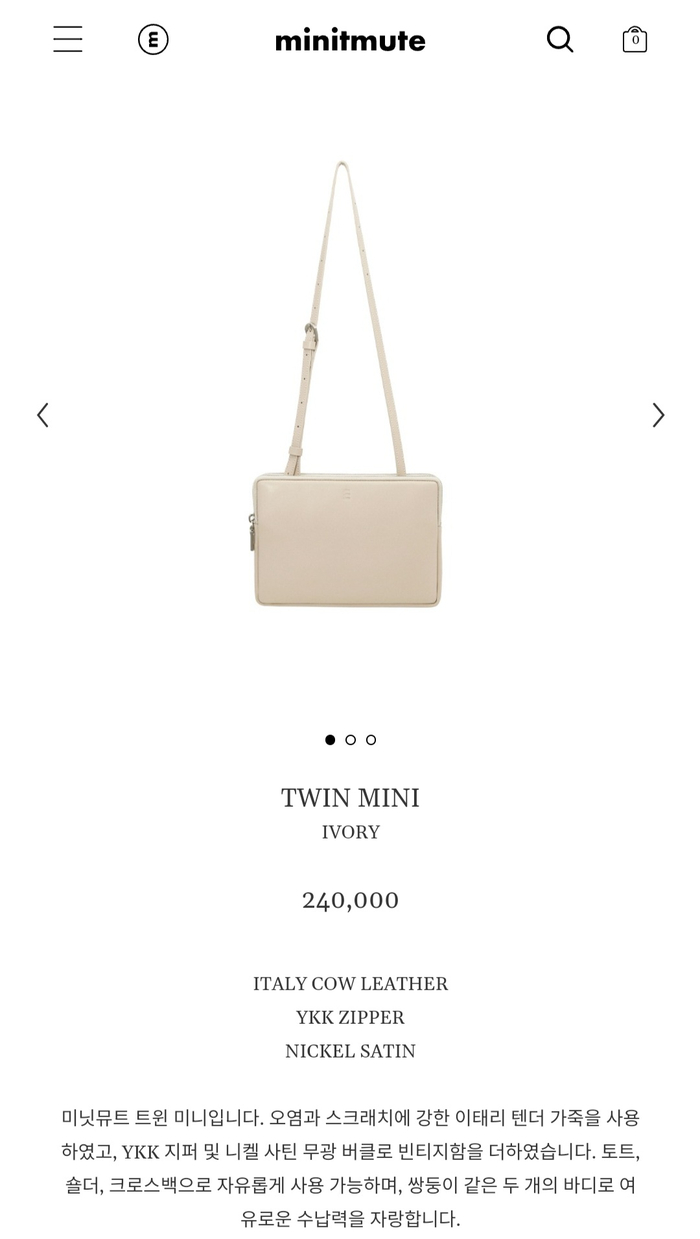Click the circular E brand icon
700x1239 pixels.
click(x=153, y=40)
